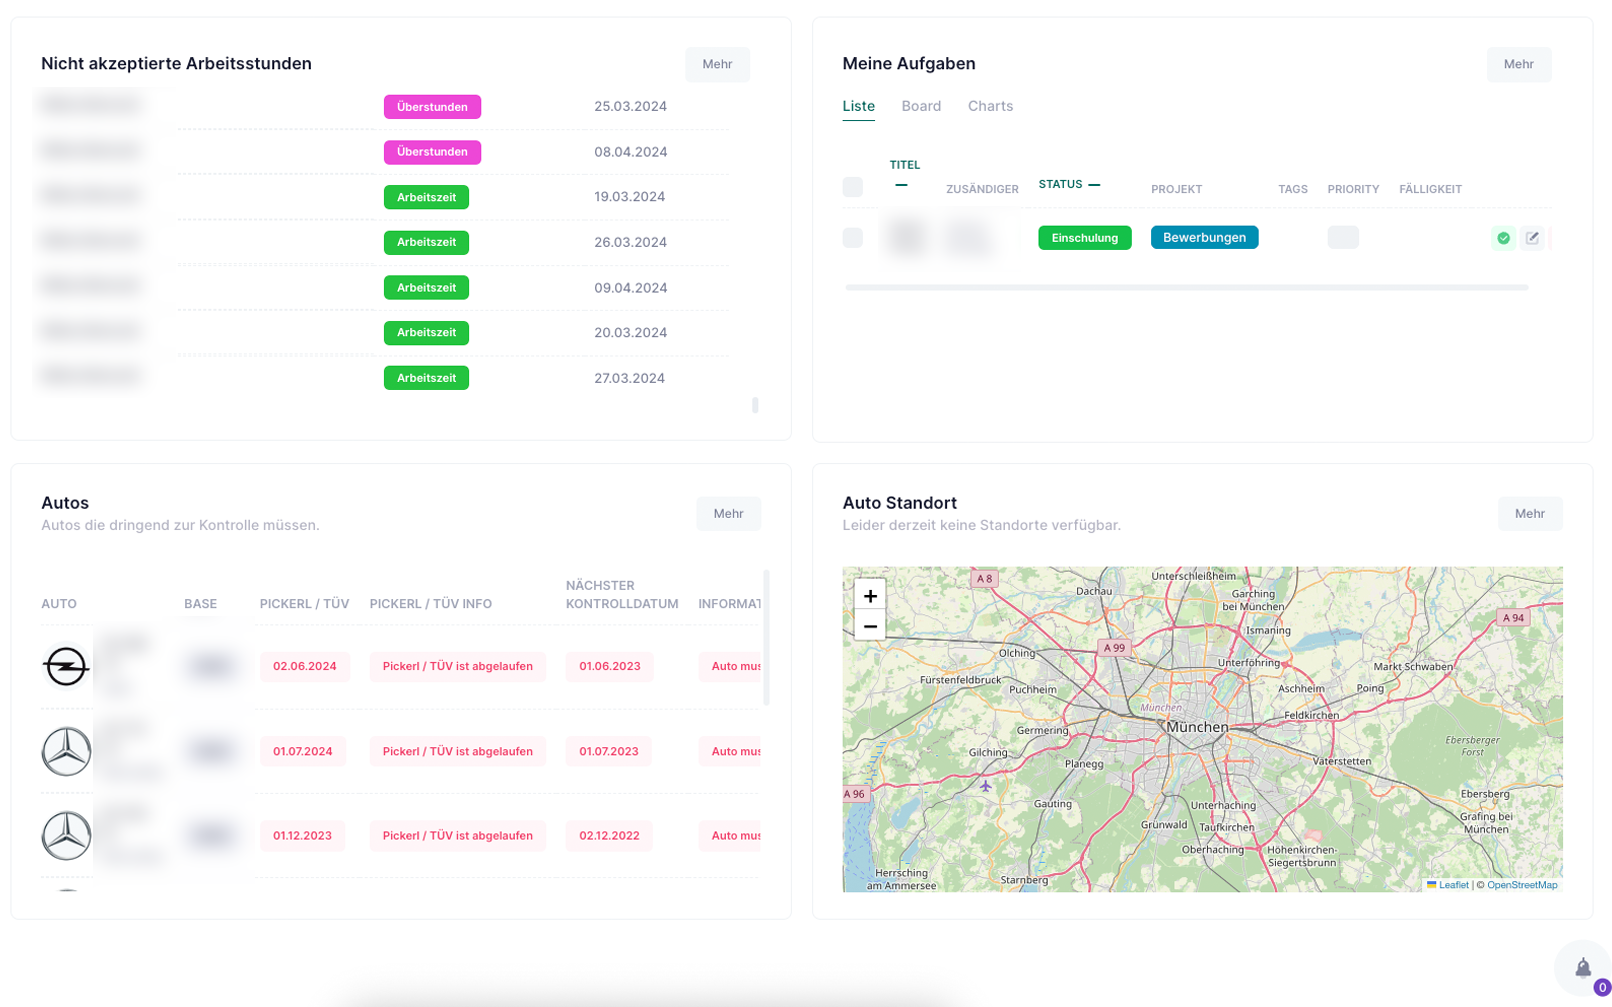
Task: Zoom in on the map
Action: click(869, 596)
